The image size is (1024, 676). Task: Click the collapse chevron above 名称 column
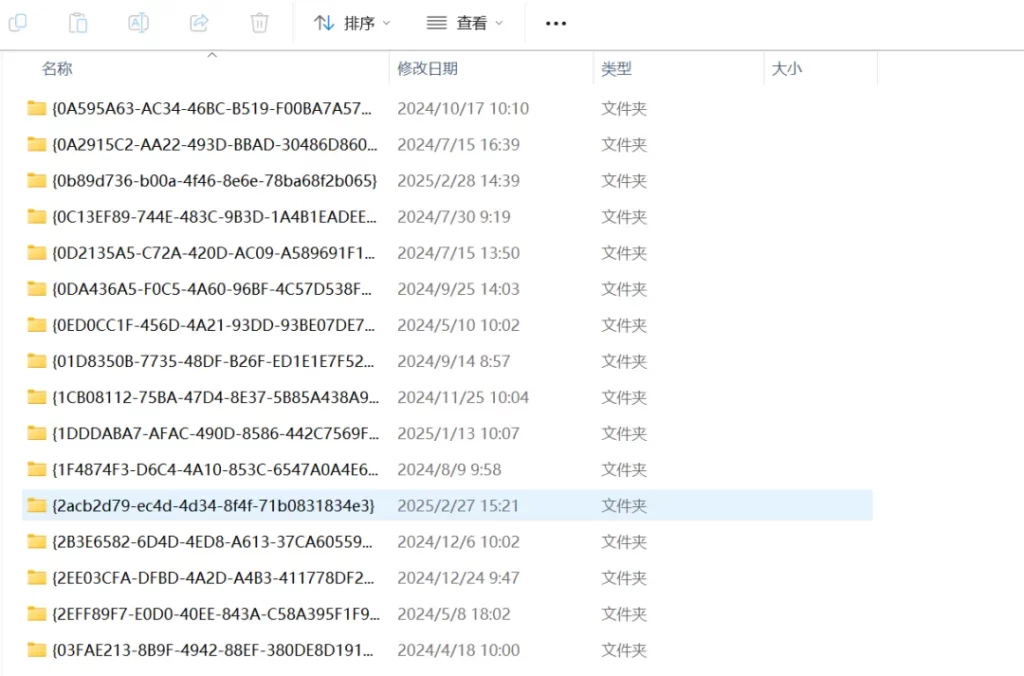[x=212, y=55]
